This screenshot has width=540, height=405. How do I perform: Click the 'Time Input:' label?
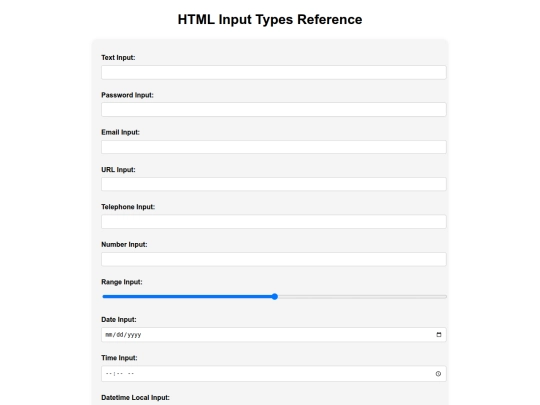coord(119,358)
